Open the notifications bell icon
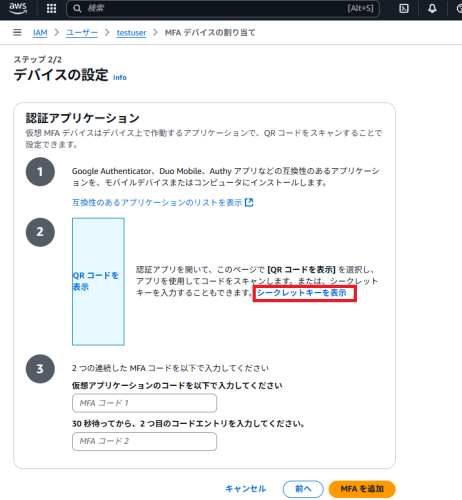Image resolution: width=462 pixels, height=500 pixels. coord(432,8)
